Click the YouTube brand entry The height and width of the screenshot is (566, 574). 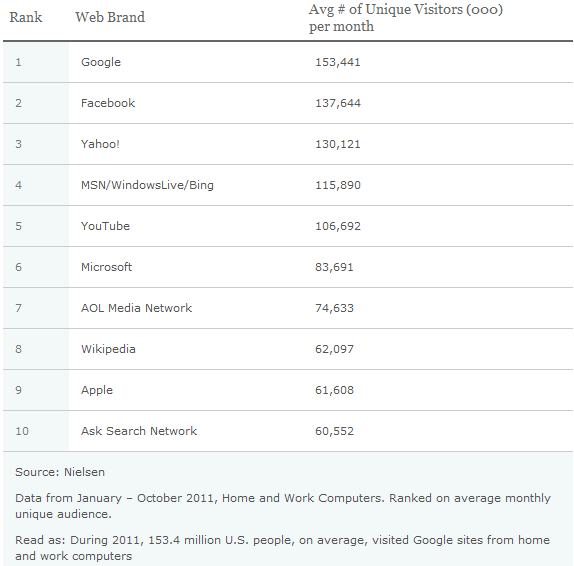pyautogui.click(x=105, y=226)
